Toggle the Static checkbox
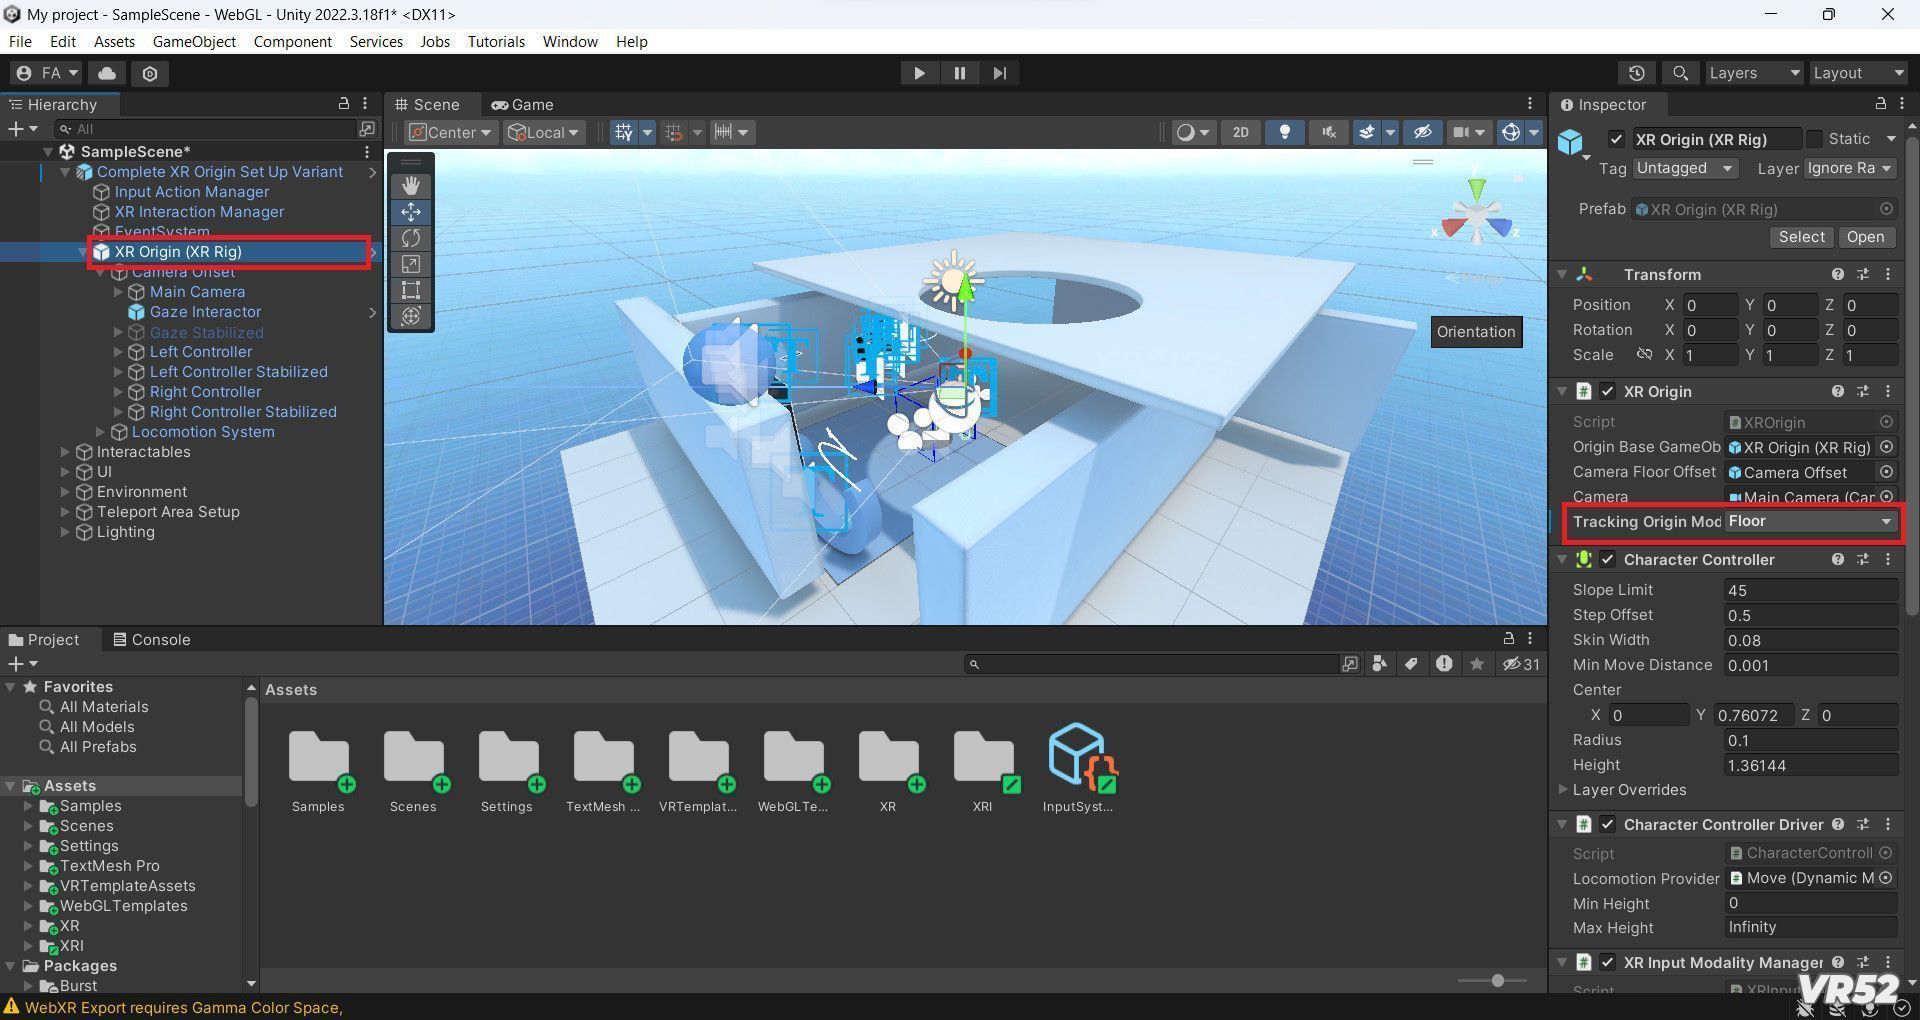The width and height of the screenshot is (1920, 1020). coord(1814,139)
